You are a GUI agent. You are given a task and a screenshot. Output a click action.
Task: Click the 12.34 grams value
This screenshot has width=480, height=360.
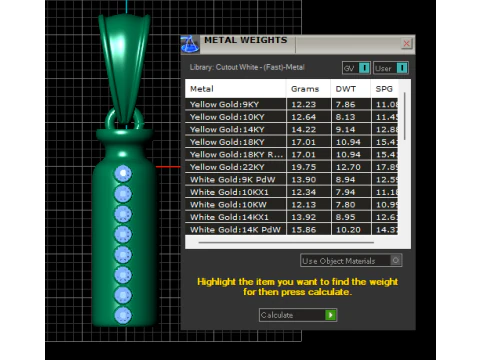tap(303, 192)
